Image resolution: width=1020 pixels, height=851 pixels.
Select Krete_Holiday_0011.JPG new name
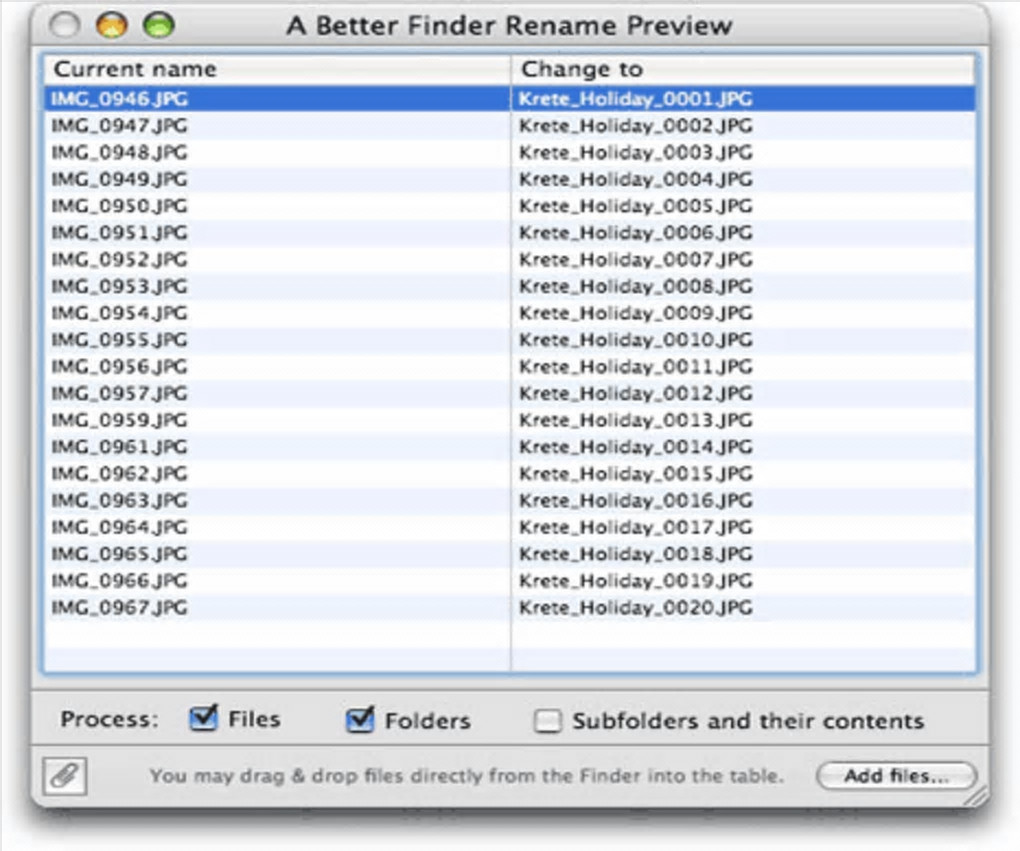click(636, 366)
